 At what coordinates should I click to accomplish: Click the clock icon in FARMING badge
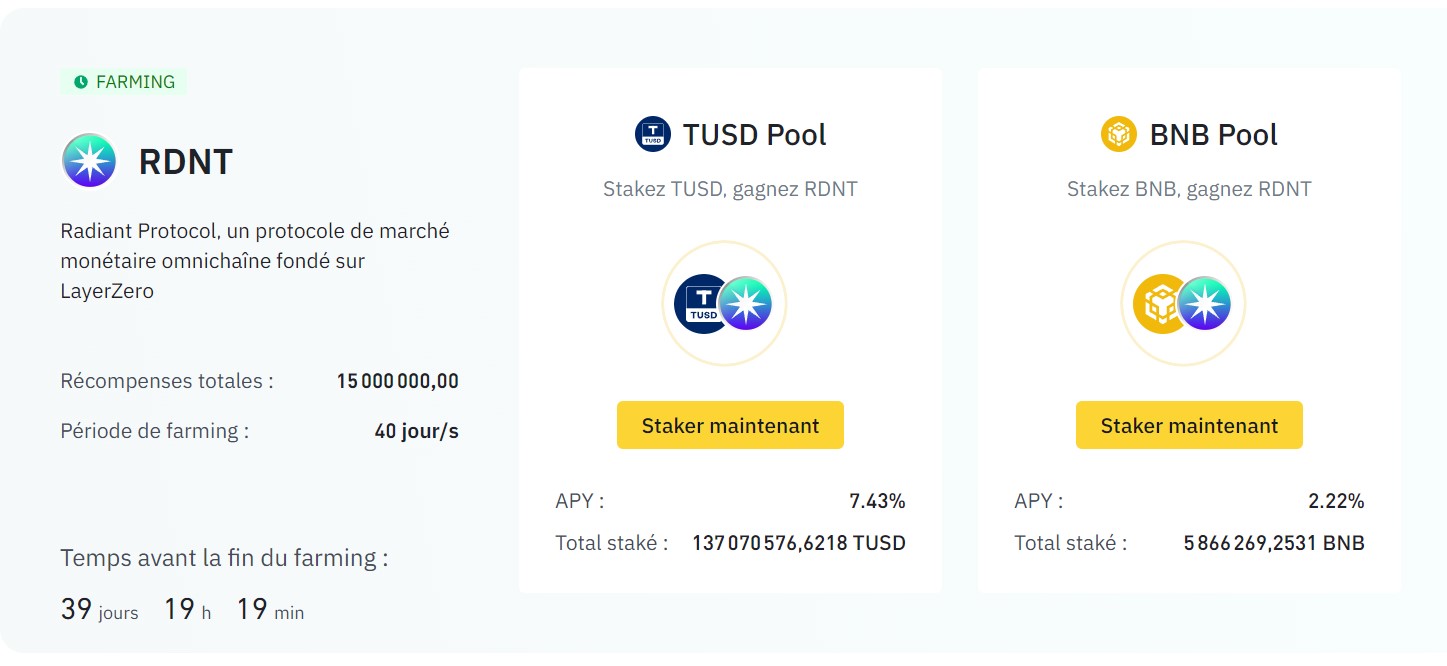pos(81,81)
